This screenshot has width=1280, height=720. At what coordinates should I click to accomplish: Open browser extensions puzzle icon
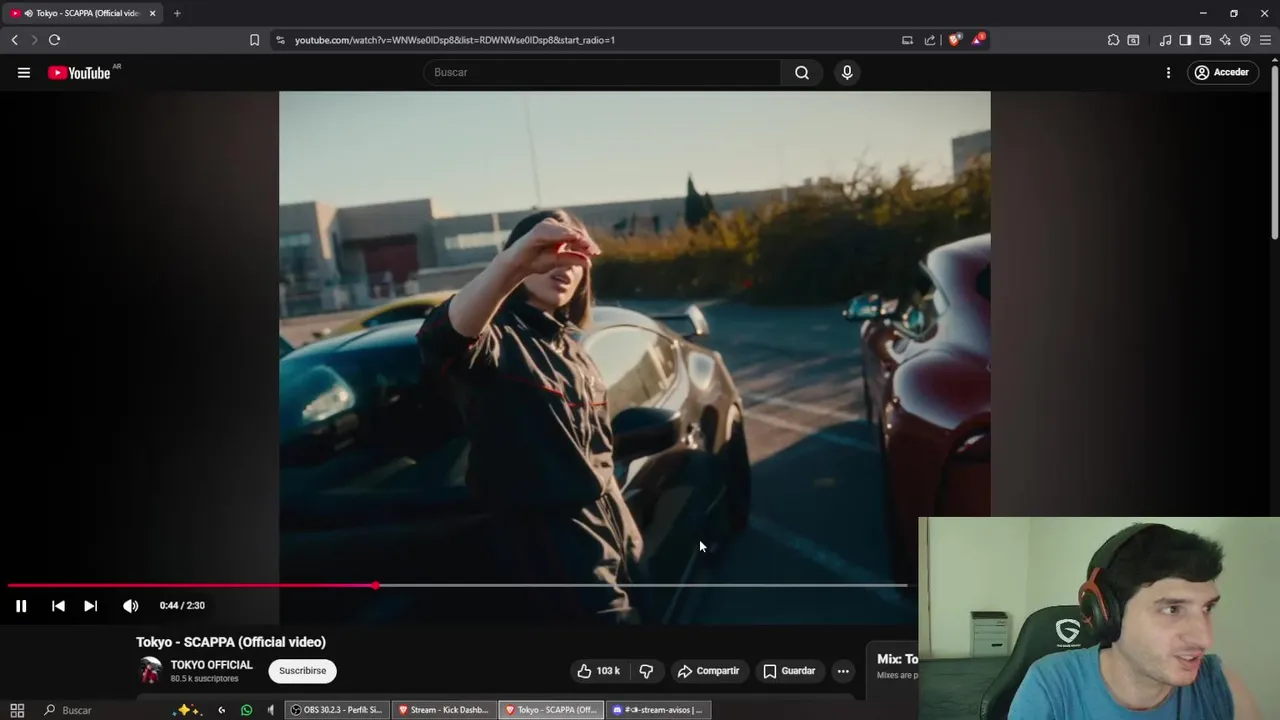(x=1113, y=40)
